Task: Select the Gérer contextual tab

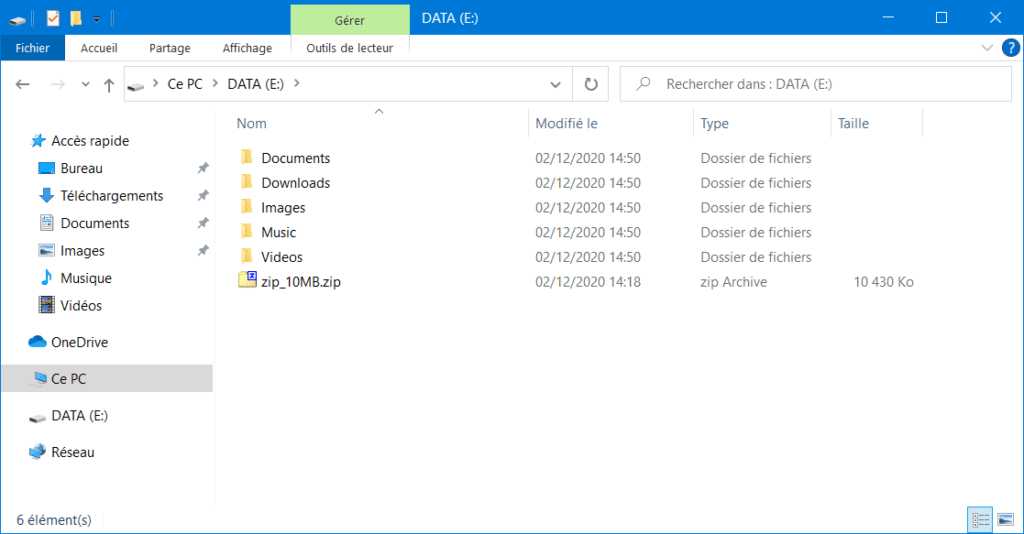Action: point(349,20)
